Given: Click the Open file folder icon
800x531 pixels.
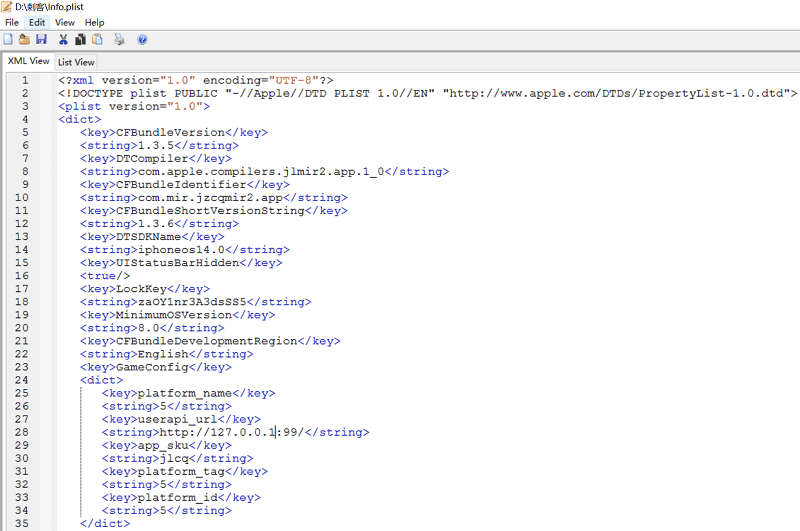Looking at the screenshot, I should tap(25, 40).
